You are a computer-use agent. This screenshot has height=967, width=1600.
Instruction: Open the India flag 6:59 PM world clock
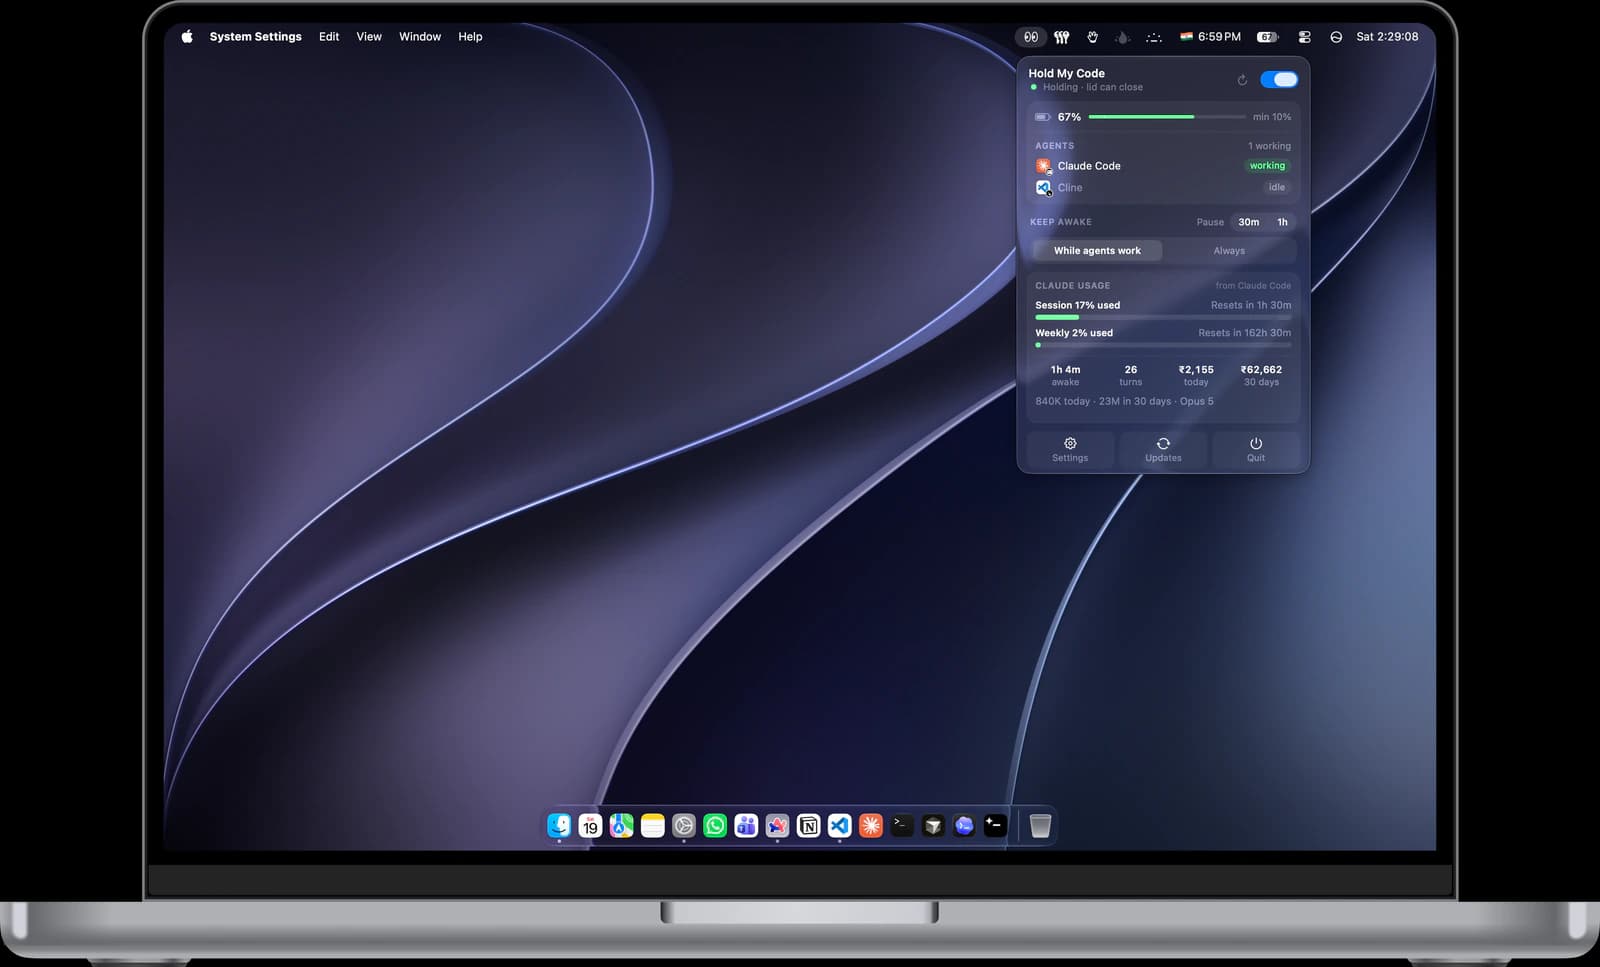coord(1210,37)
